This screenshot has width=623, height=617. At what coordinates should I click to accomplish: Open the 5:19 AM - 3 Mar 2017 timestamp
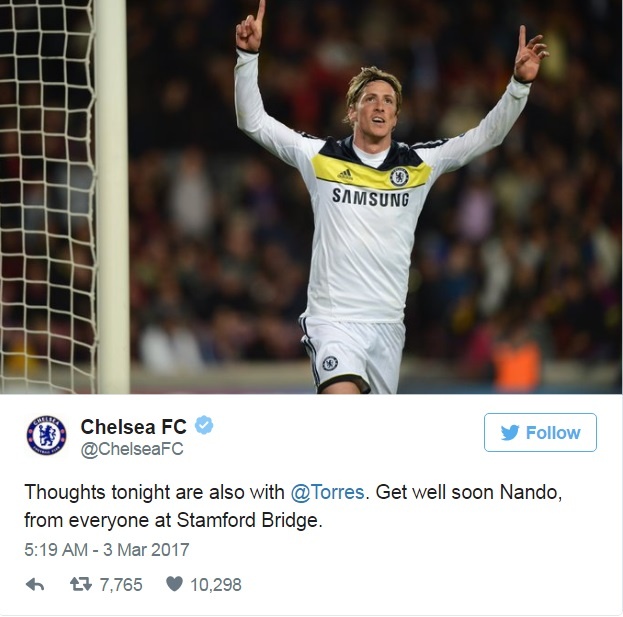[x=106, y=550]
